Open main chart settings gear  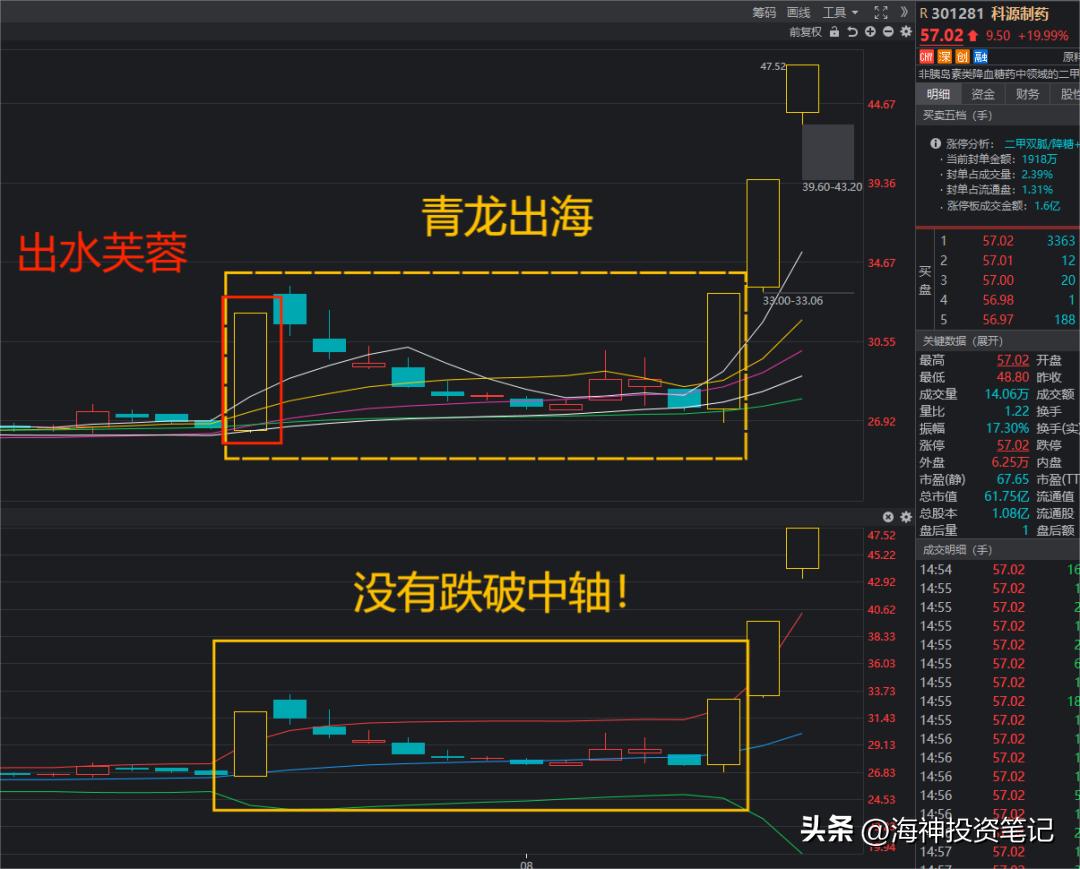tap(906, 32)
